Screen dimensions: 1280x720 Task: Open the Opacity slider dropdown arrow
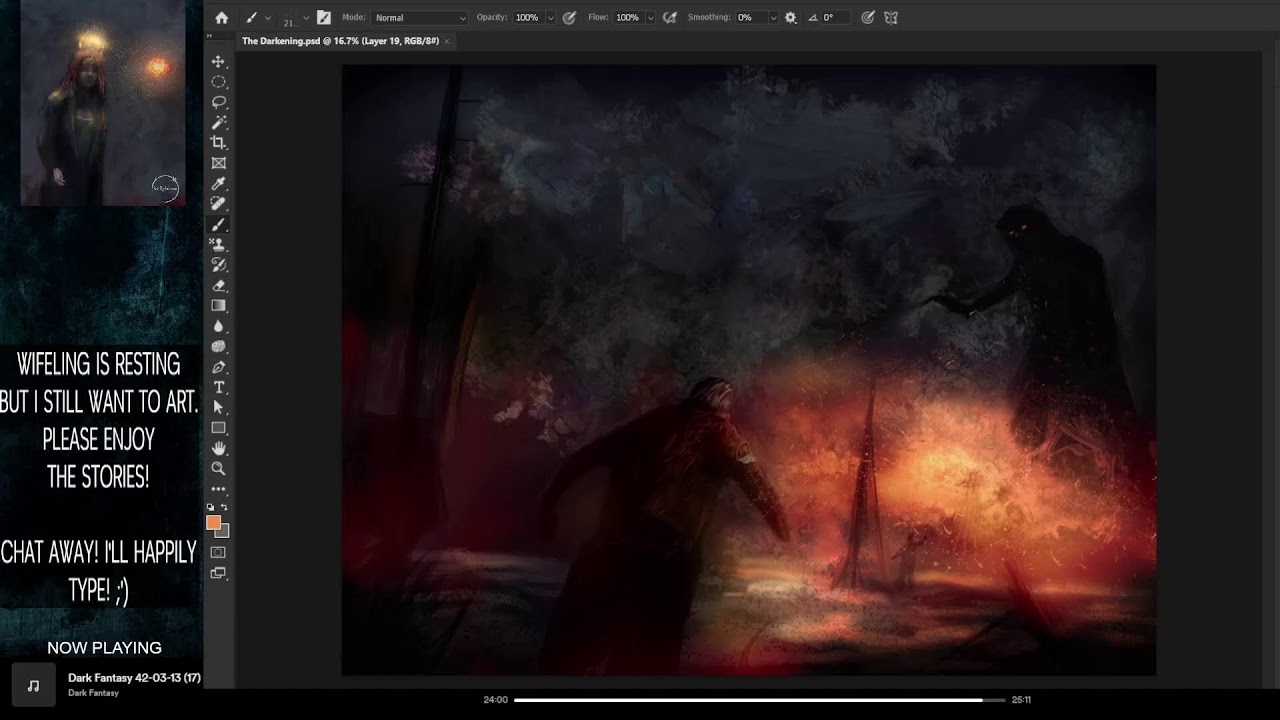[x=550, y=18]
